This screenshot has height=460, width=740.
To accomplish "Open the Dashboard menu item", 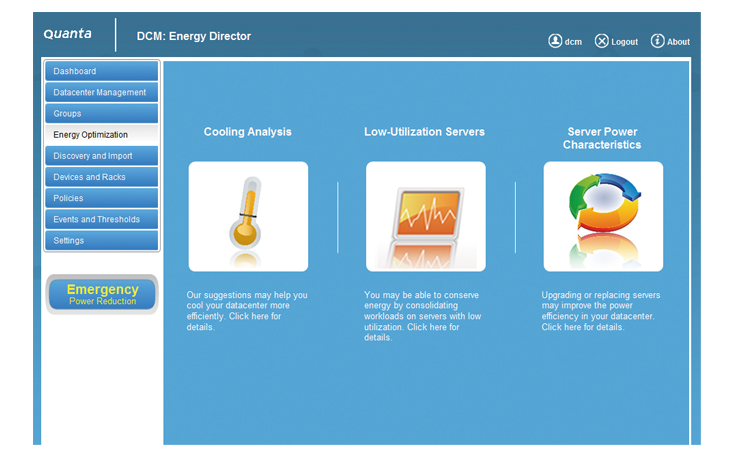I will 101,71.
